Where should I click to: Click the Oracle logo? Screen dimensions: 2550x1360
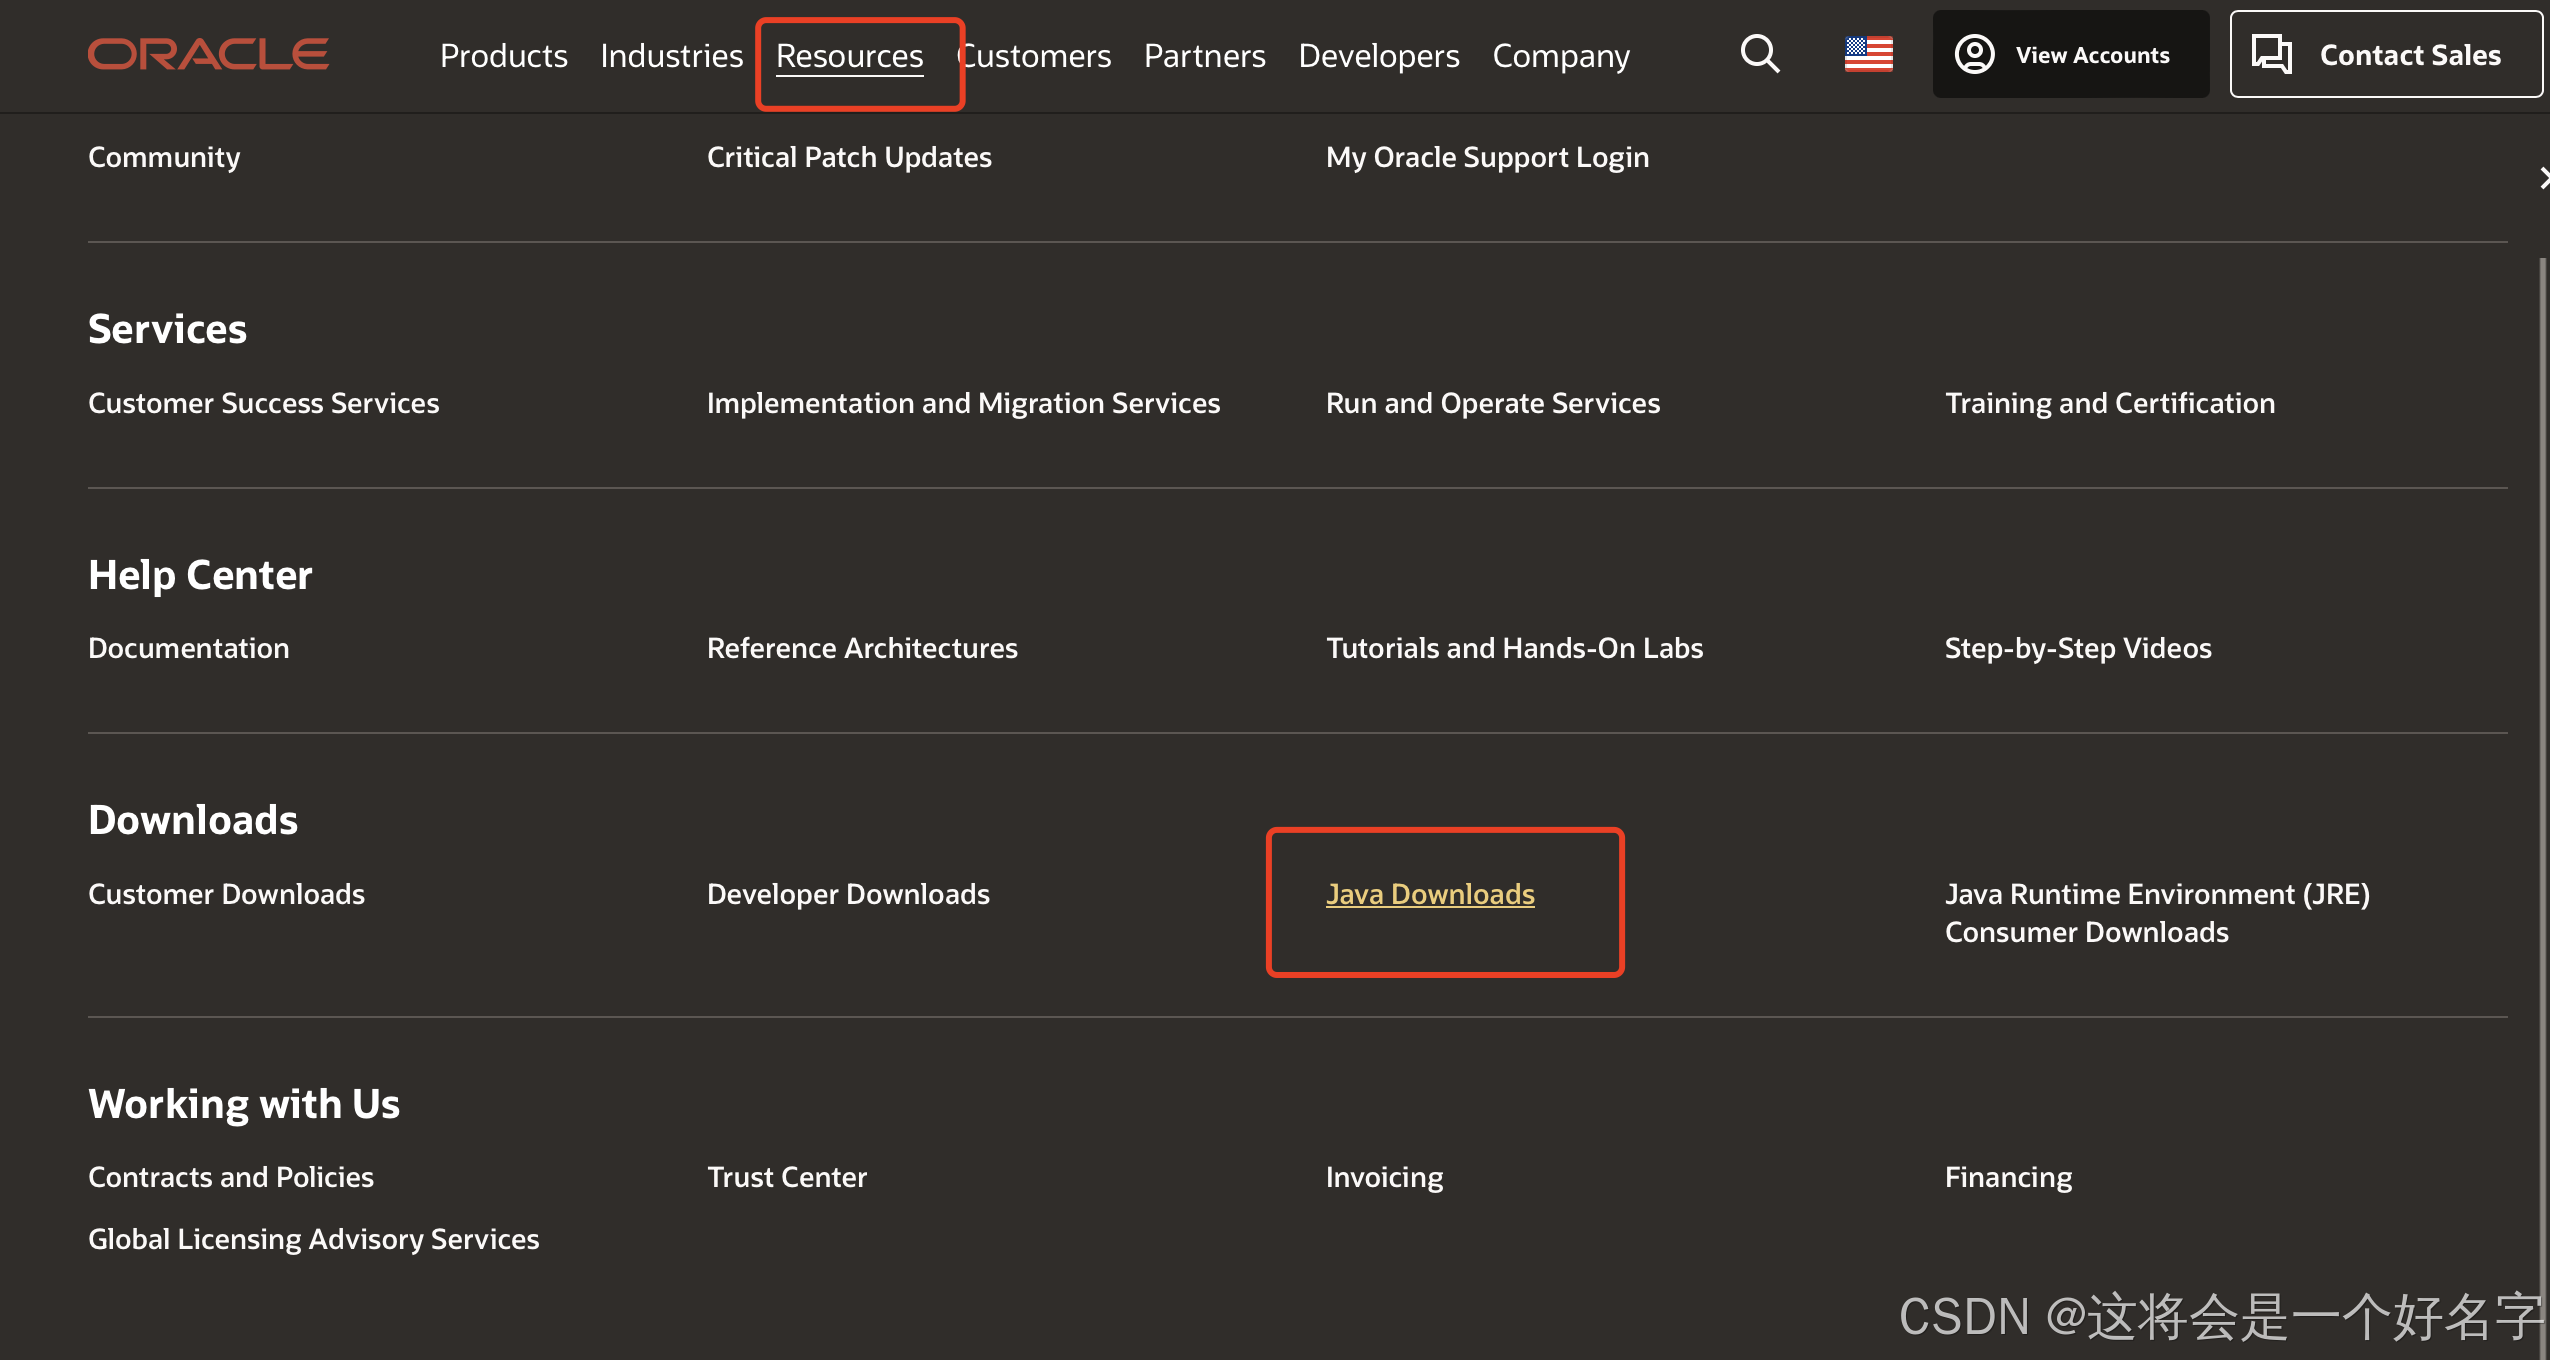[208, 54]
